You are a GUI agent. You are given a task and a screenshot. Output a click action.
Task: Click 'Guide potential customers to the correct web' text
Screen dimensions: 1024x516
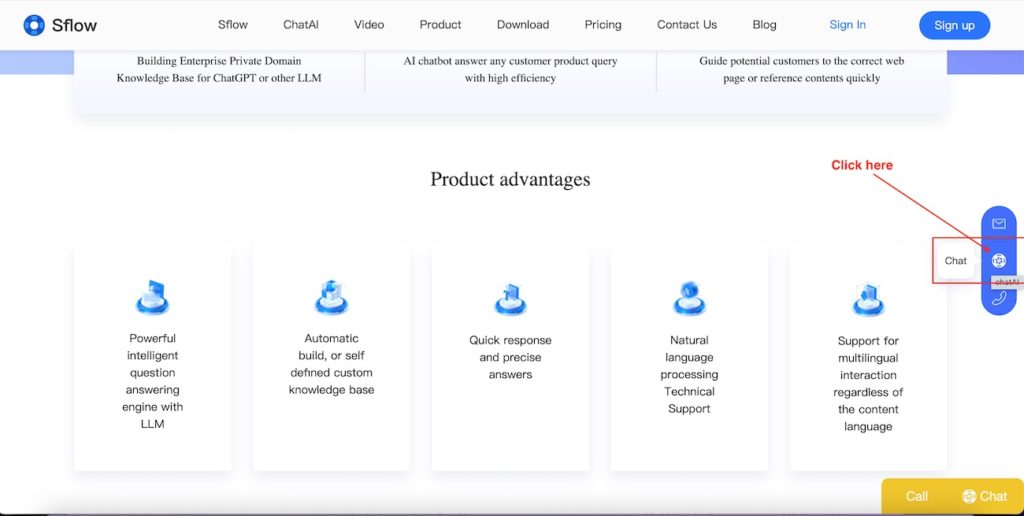(801, 69)
